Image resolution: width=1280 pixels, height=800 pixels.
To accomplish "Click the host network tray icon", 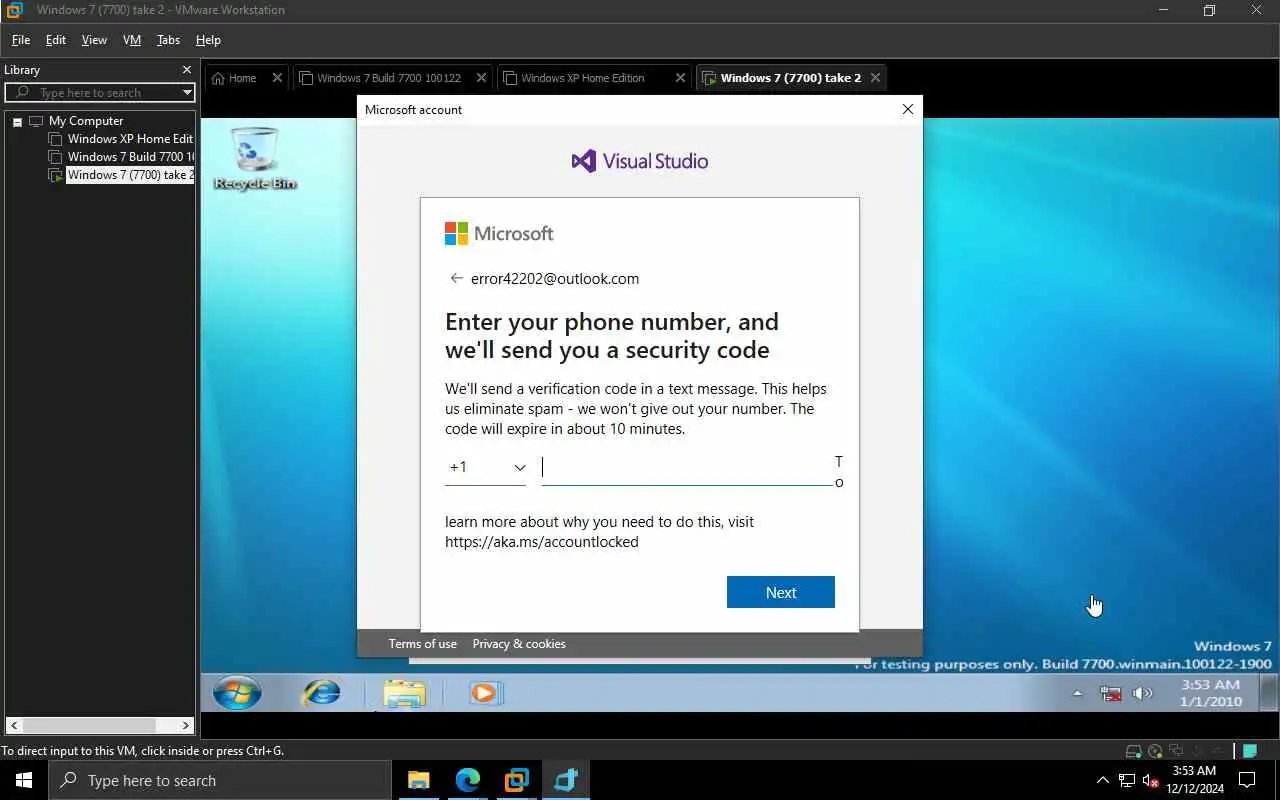I will [x=1127, y=780].
